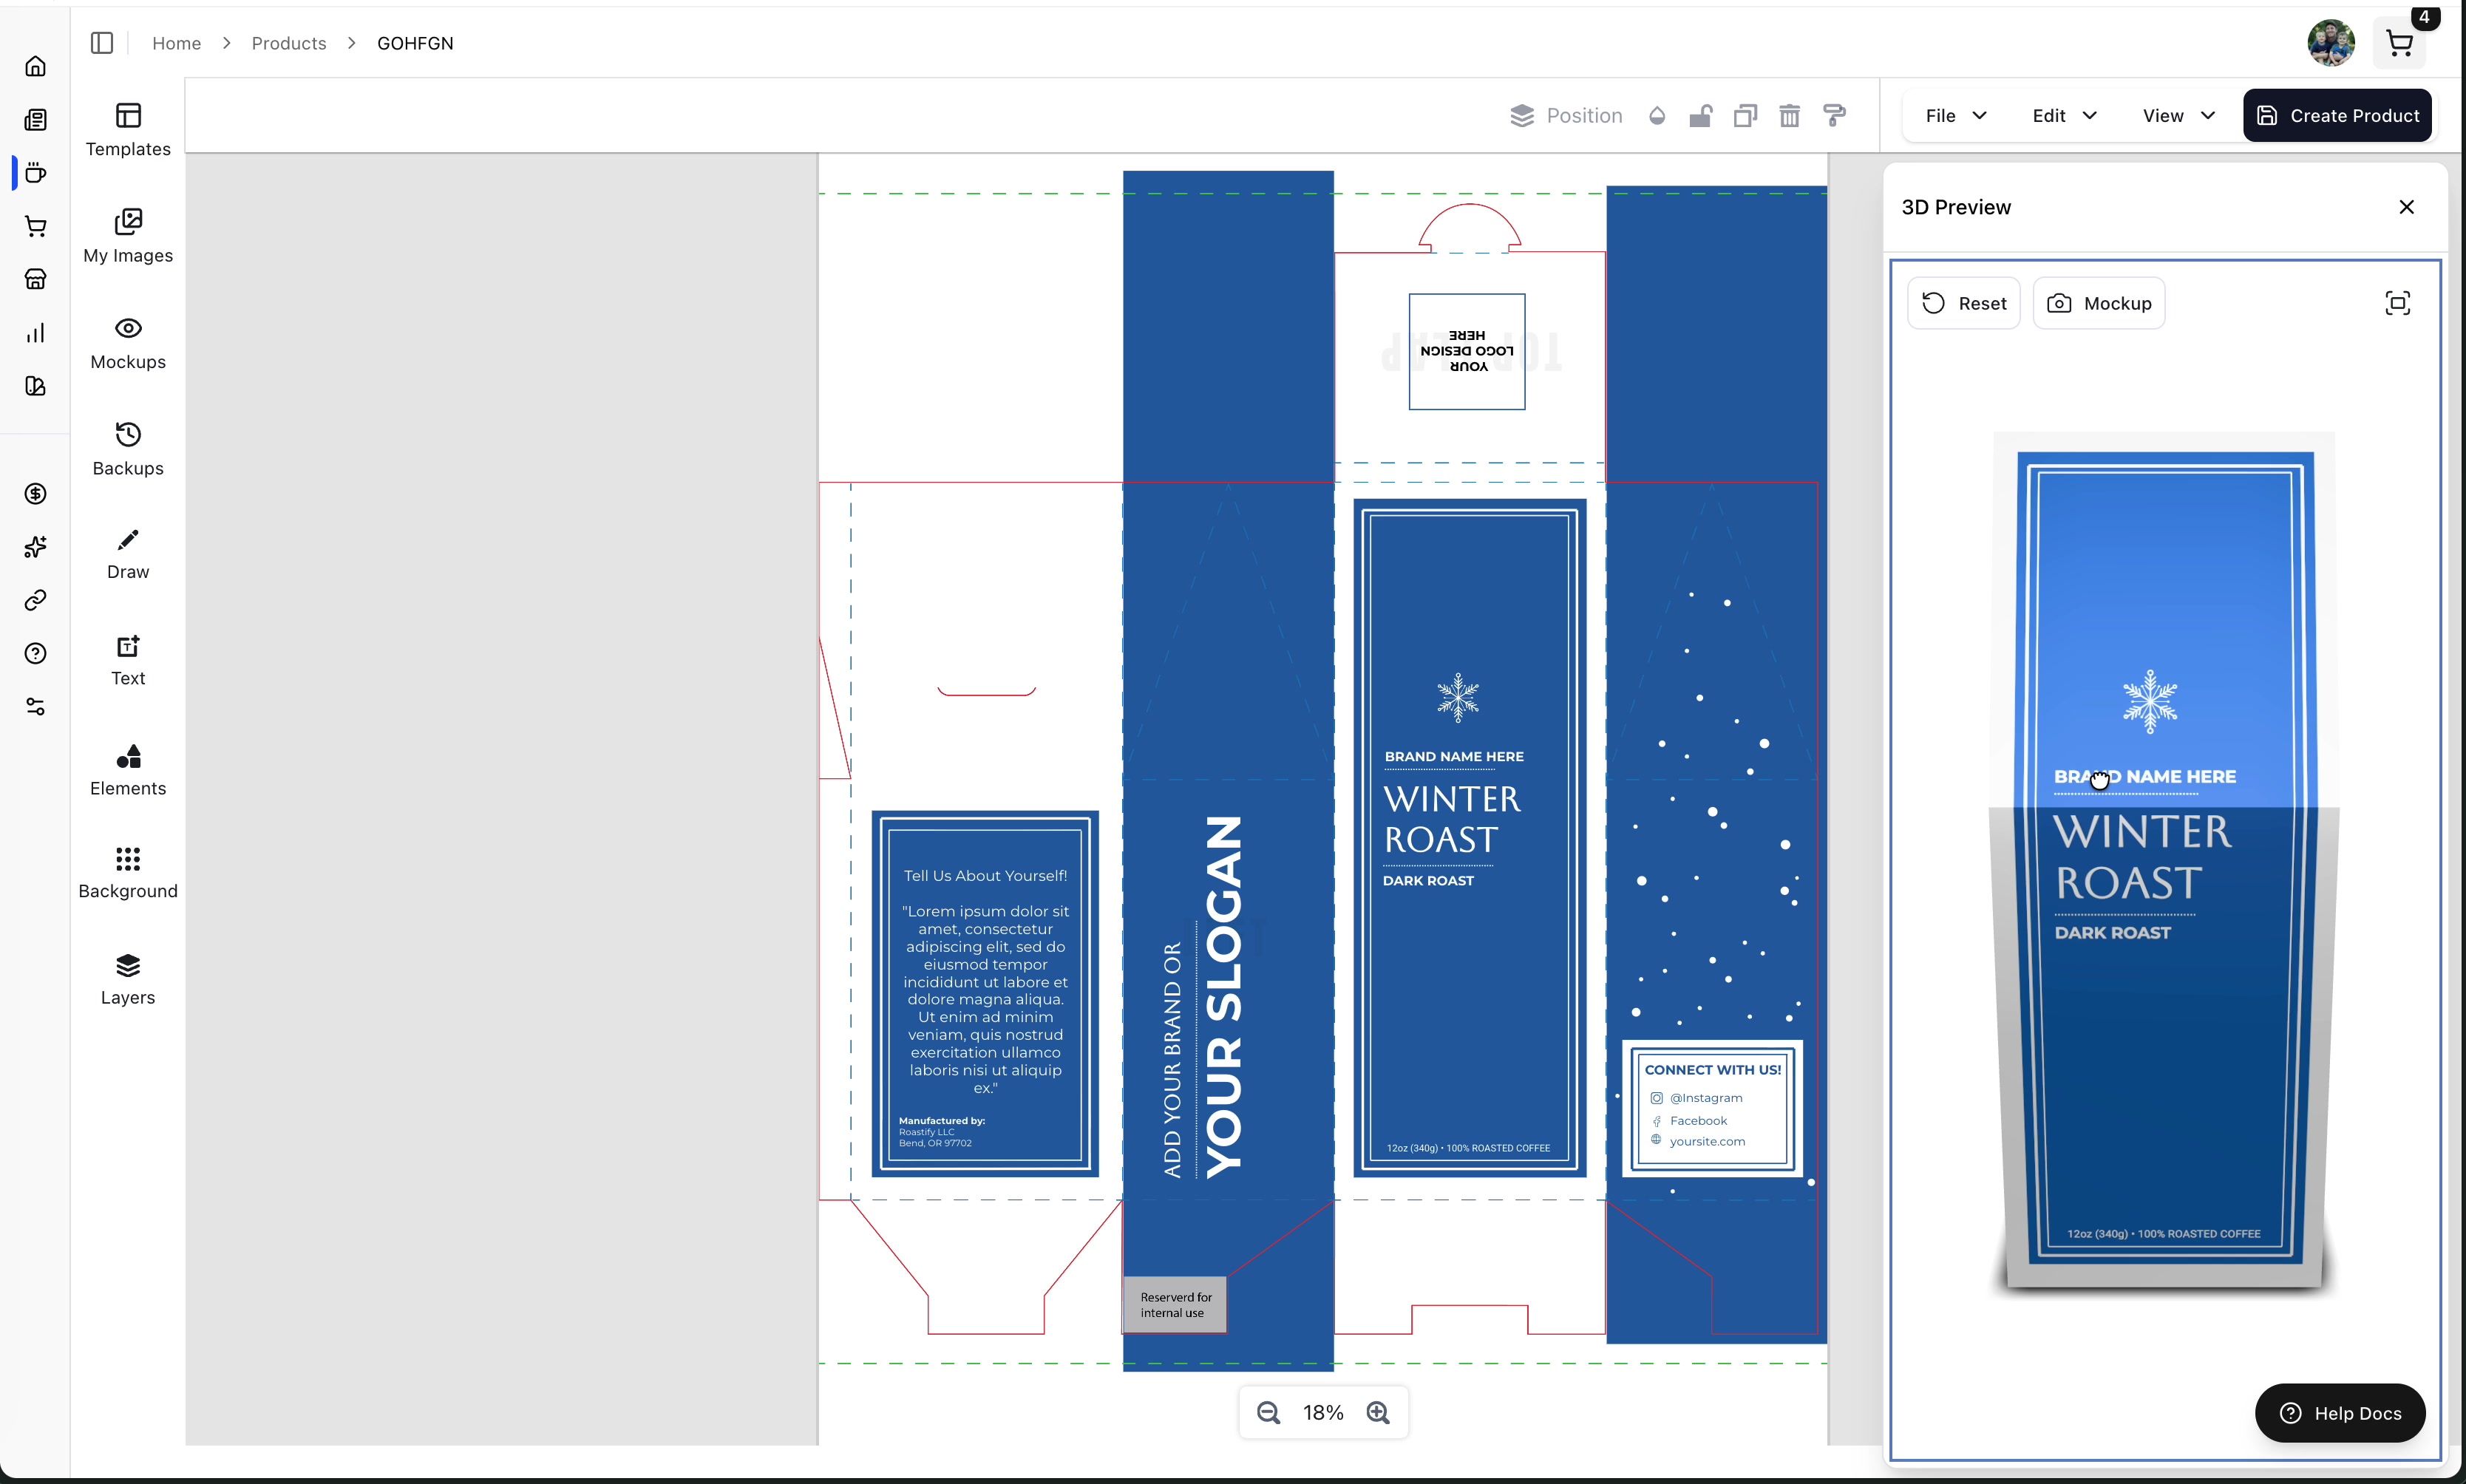The height and width of the screenshot is (1484, 2466).
Task: Click the paint roller format icon
Action: [x=1834, y=116]
